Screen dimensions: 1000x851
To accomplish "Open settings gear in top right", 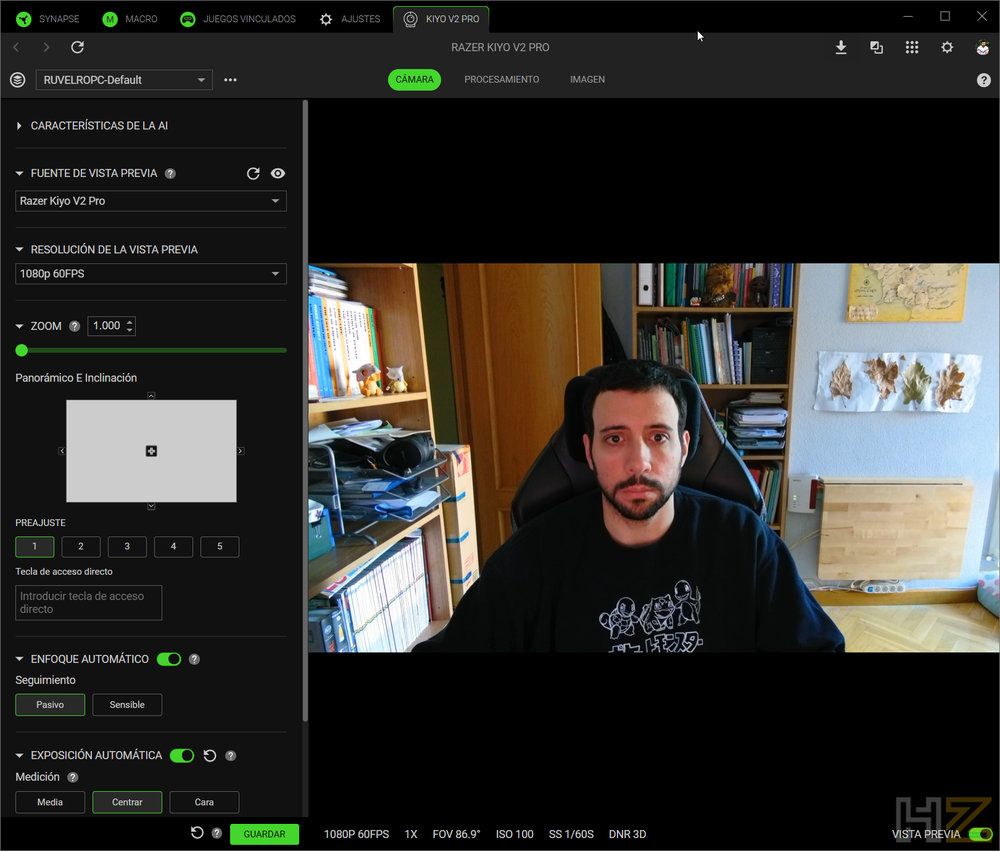I will [947, 47].
